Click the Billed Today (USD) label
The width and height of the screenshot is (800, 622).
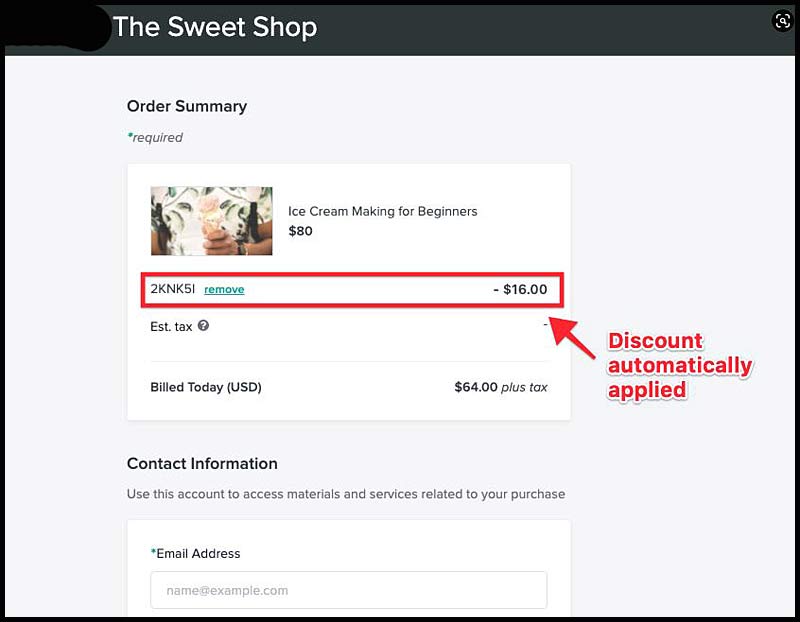pyautogui.click(x=206, y=387)
